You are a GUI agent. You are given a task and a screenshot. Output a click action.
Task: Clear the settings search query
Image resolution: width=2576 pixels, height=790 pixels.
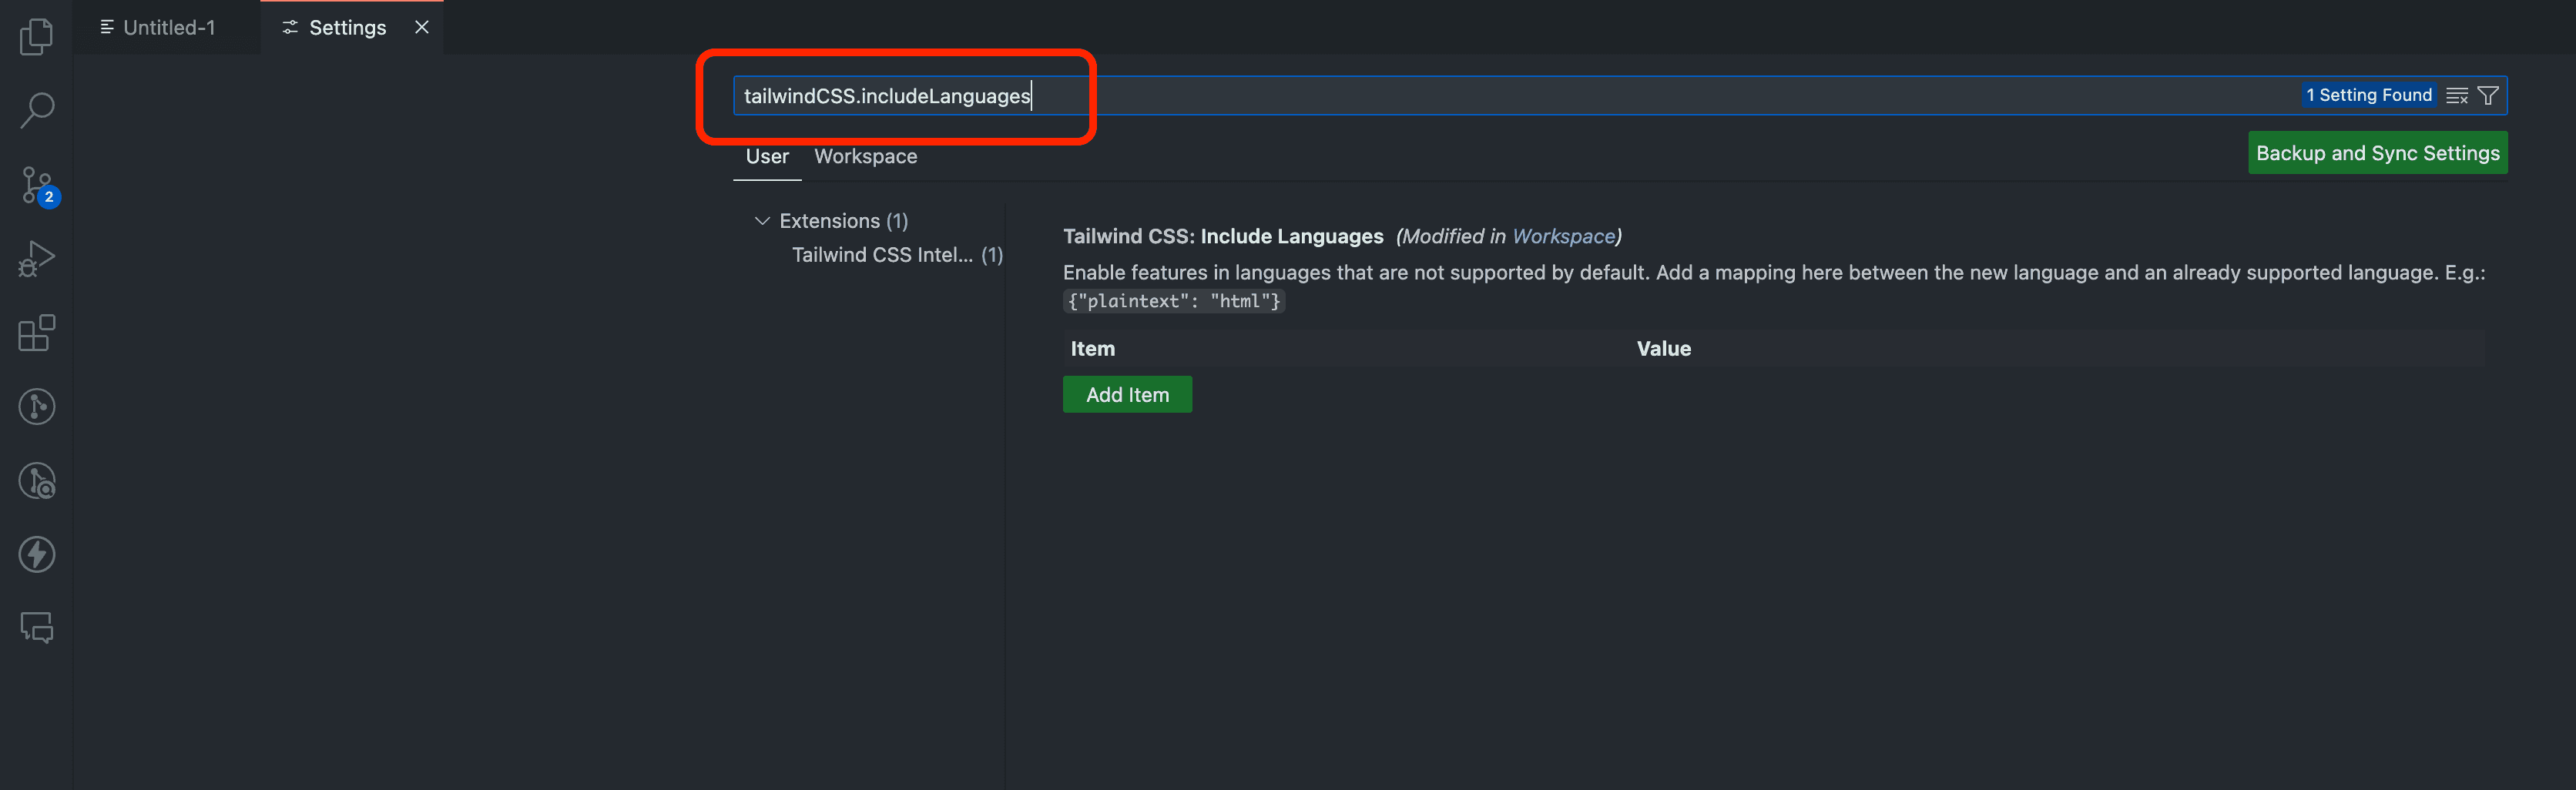tap(2457, 95)
